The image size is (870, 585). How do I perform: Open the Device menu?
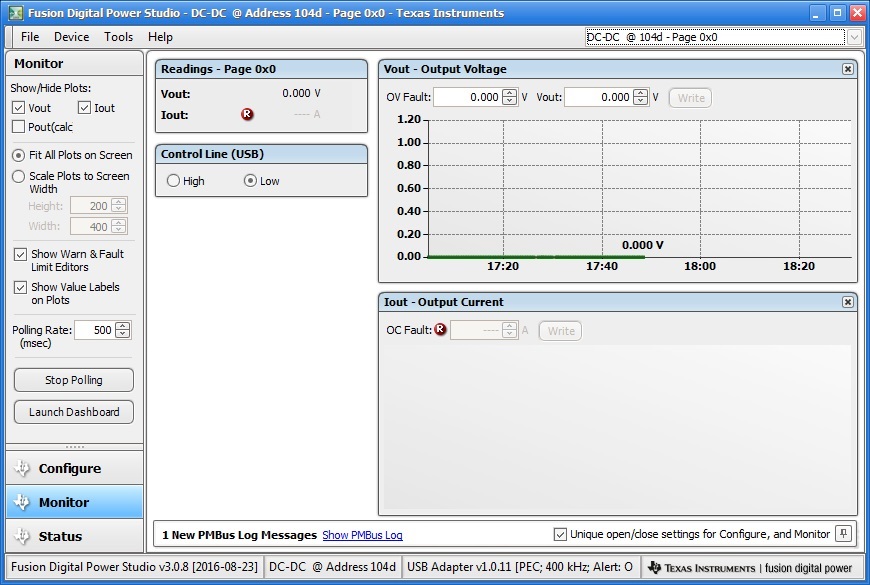[72, 37]
